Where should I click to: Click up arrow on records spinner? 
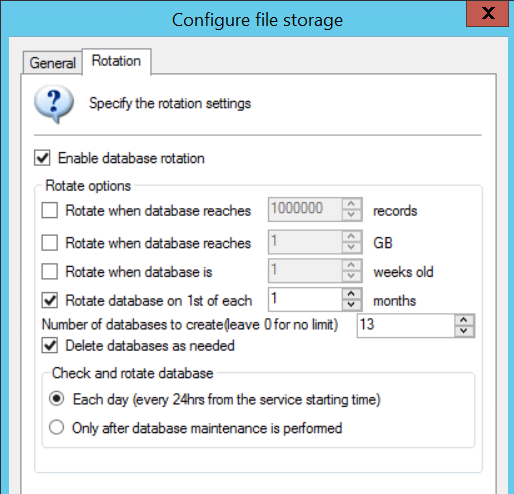pyautogui.click(x=351, y=204)
